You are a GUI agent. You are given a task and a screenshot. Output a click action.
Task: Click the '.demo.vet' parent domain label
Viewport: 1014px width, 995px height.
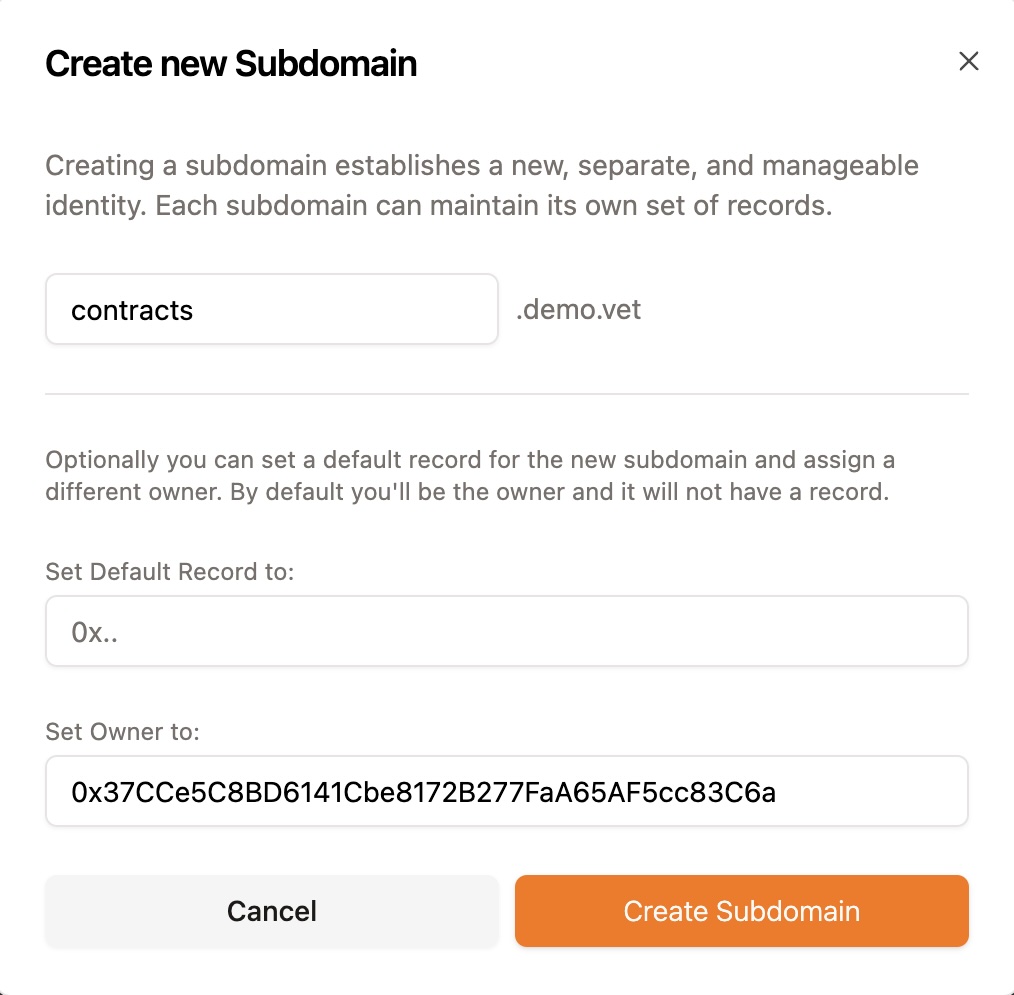(578, 310)
